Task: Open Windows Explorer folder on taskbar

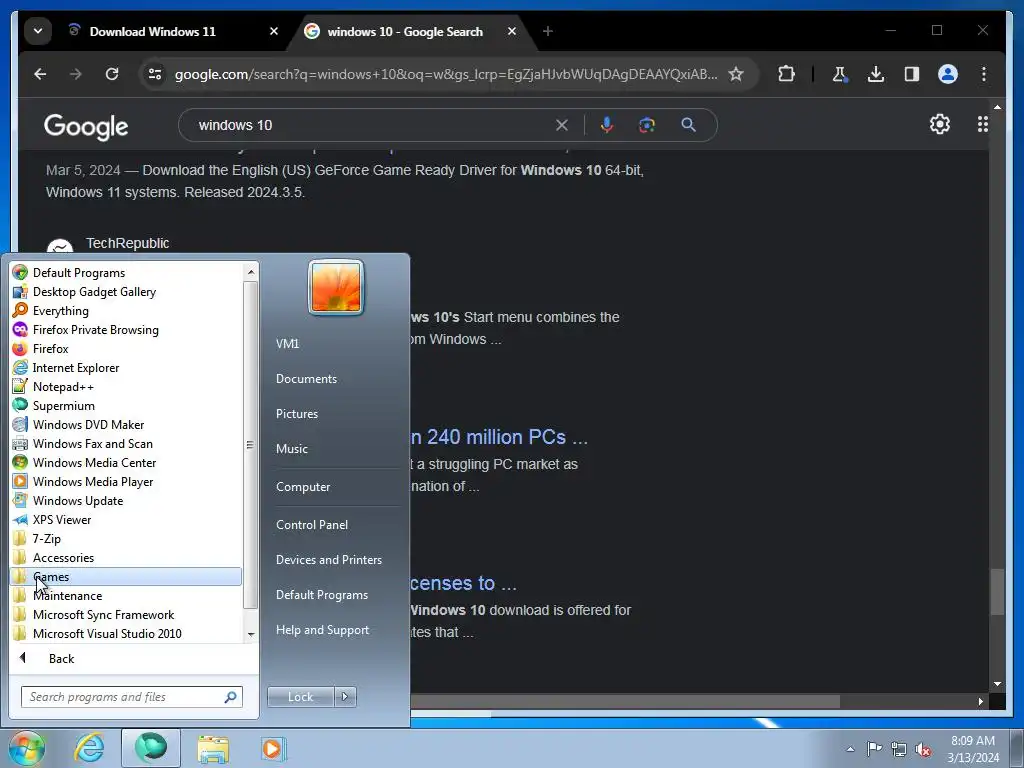Action: (x=213, y=748)
